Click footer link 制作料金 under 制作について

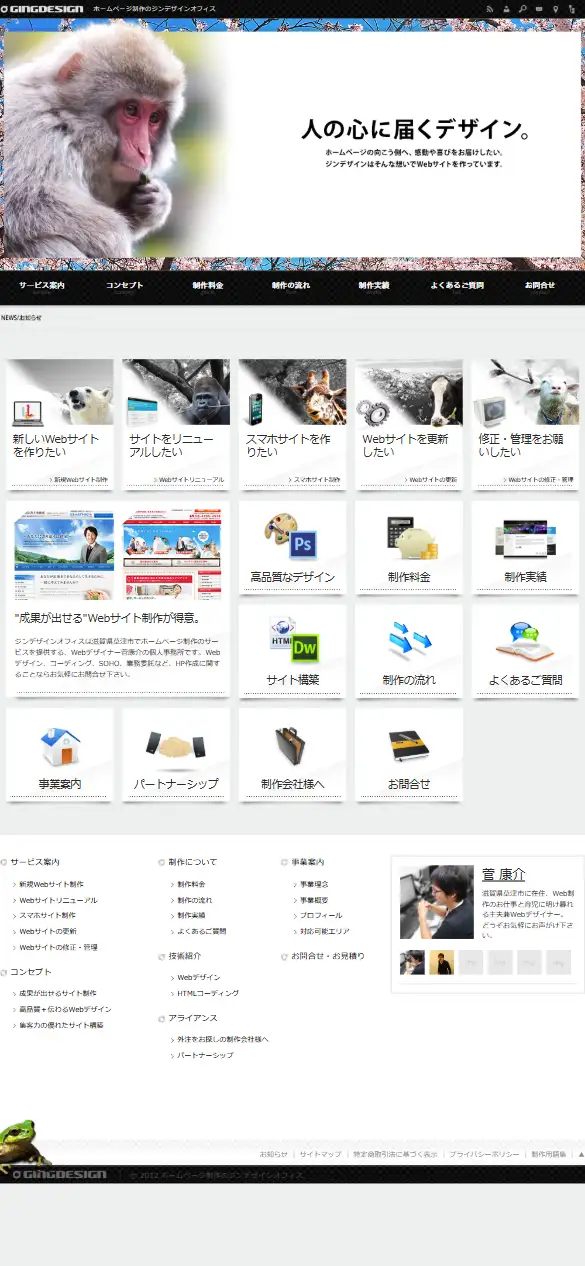click(191, 884)
